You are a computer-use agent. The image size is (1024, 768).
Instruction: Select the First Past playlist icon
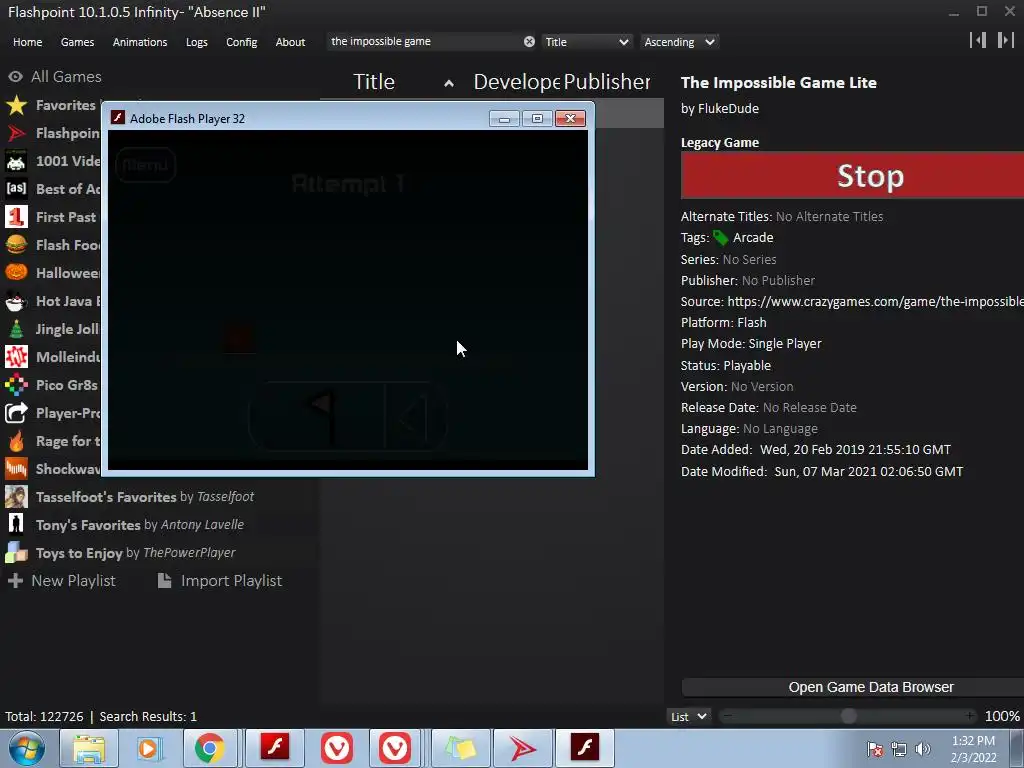click(16, 217)
